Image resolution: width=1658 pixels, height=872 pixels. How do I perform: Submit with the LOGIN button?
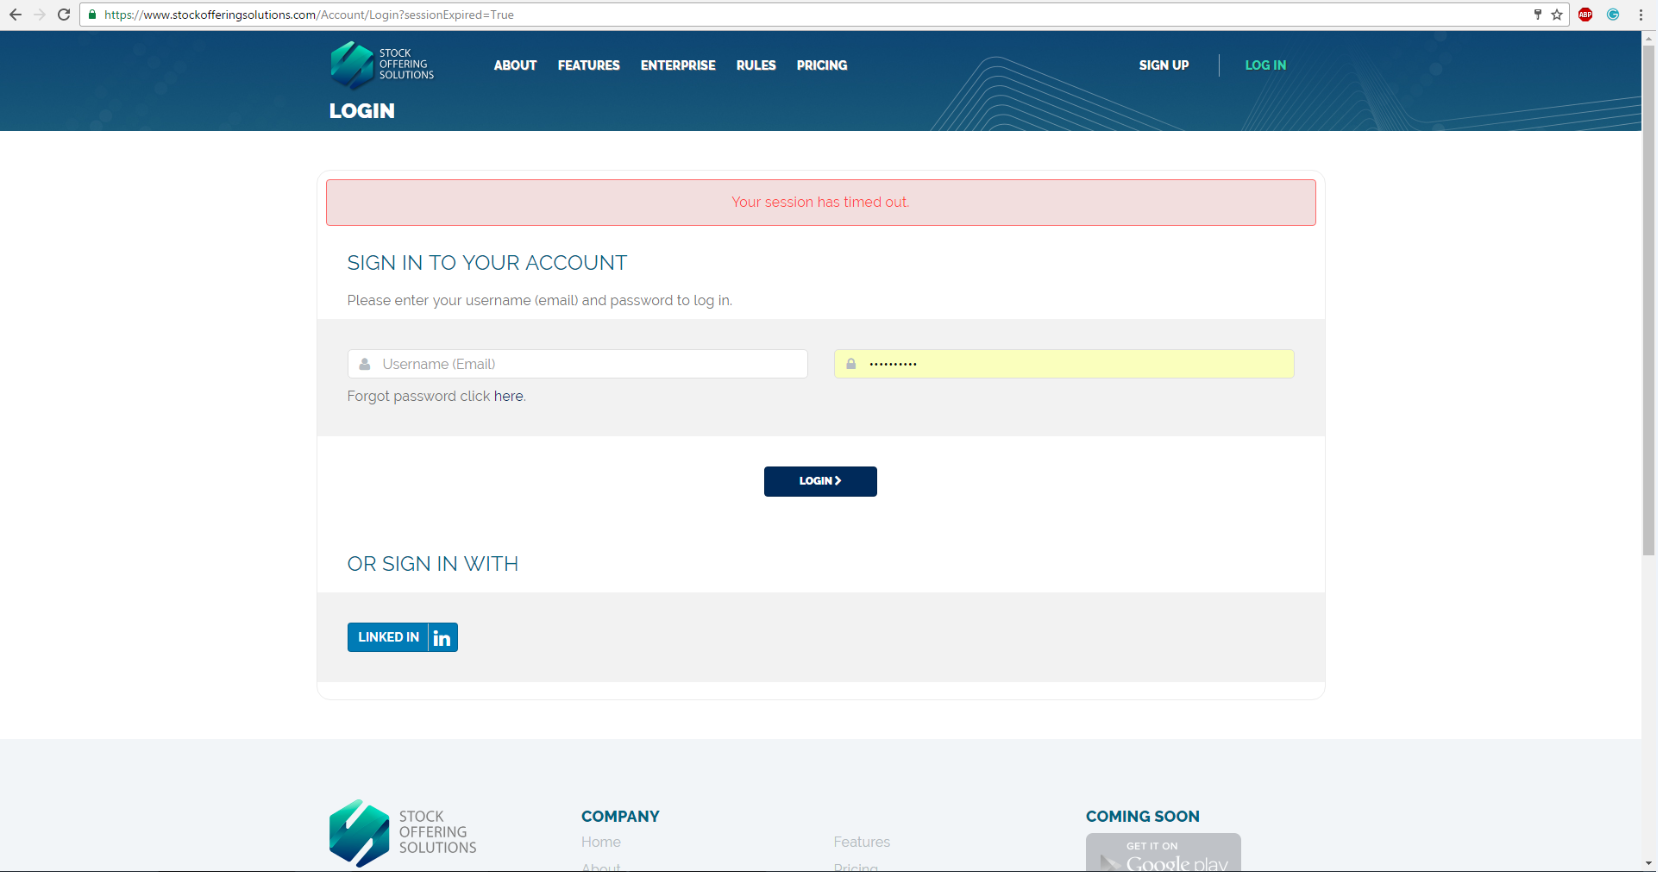point(820,481)
